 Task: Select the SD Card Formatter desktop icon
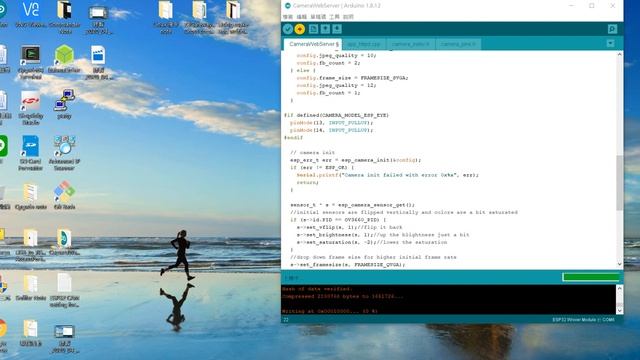tap(31, 153)
